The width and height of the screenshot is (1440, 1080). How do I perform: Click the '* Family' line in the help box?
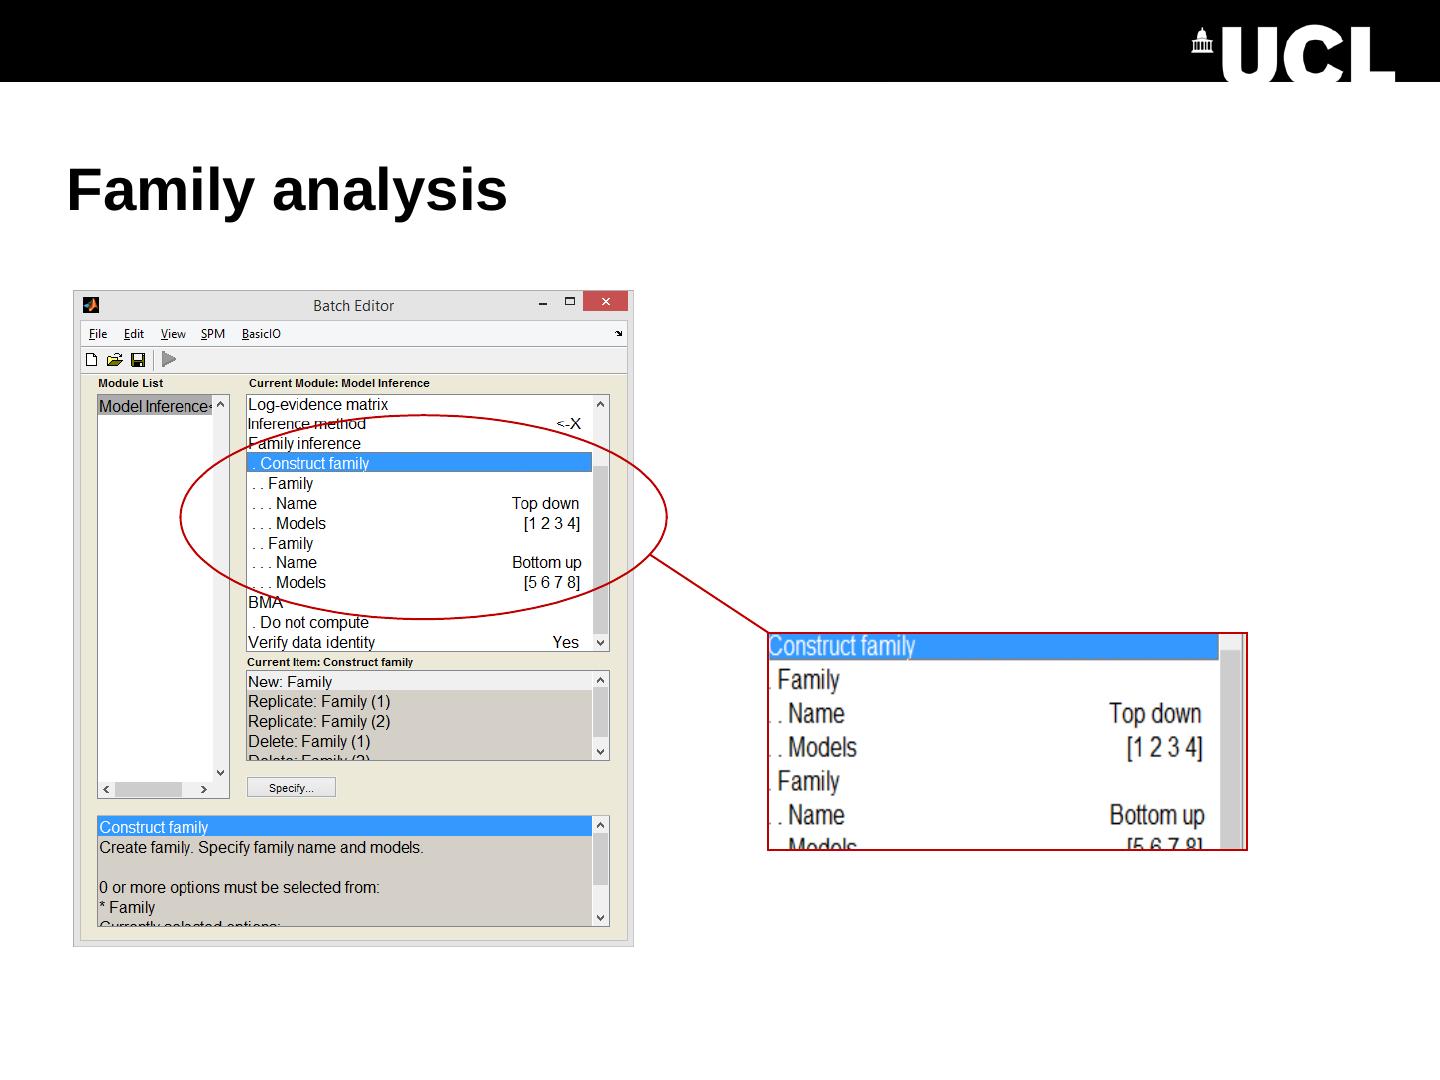click(x=127, y=908)
